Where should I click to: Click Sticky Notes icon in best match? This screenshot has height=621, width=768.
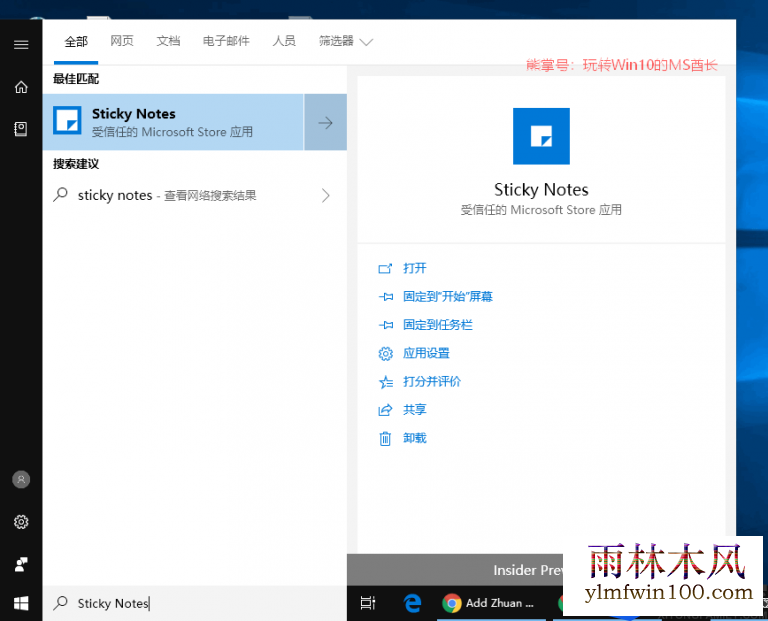pos(67,120)
